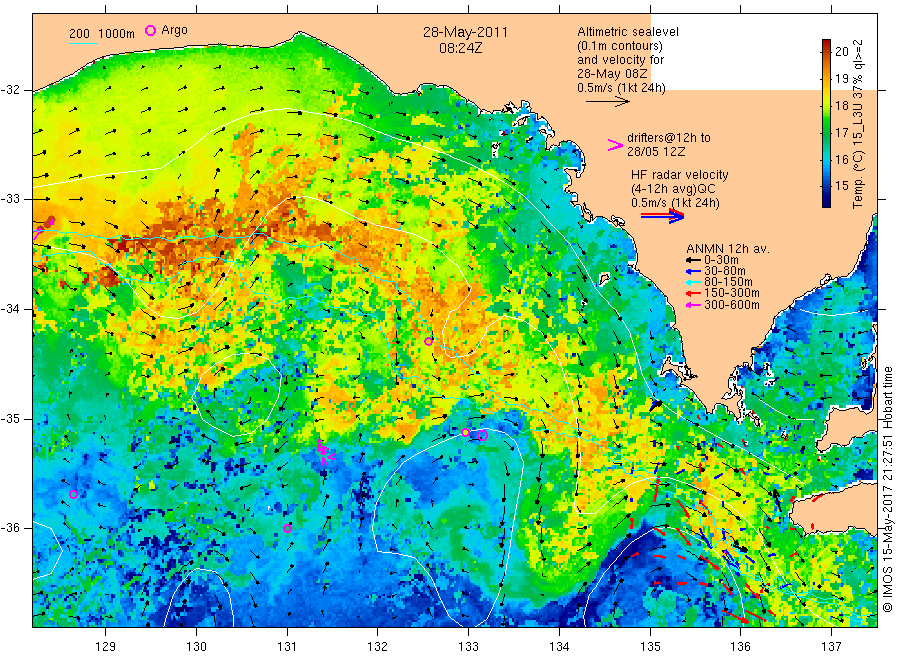Click the temperature colorbar at the dark red top
Image resolution: width=900 pixels, height=660 pixels.
[x=826, y=44]
